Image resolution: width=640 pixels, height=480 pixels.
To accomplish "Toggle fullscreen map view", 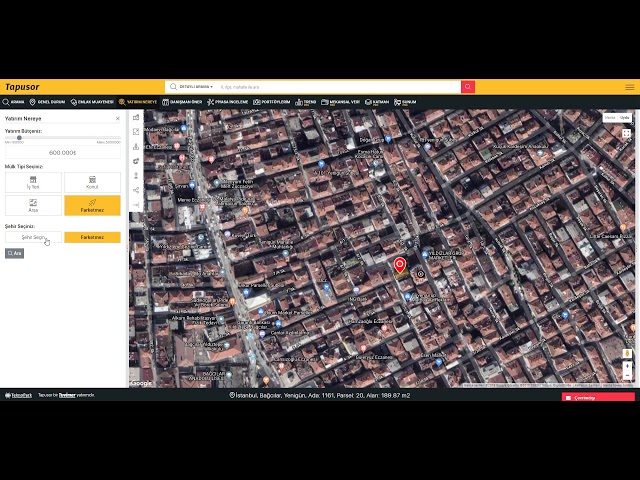I will (626, 133).
